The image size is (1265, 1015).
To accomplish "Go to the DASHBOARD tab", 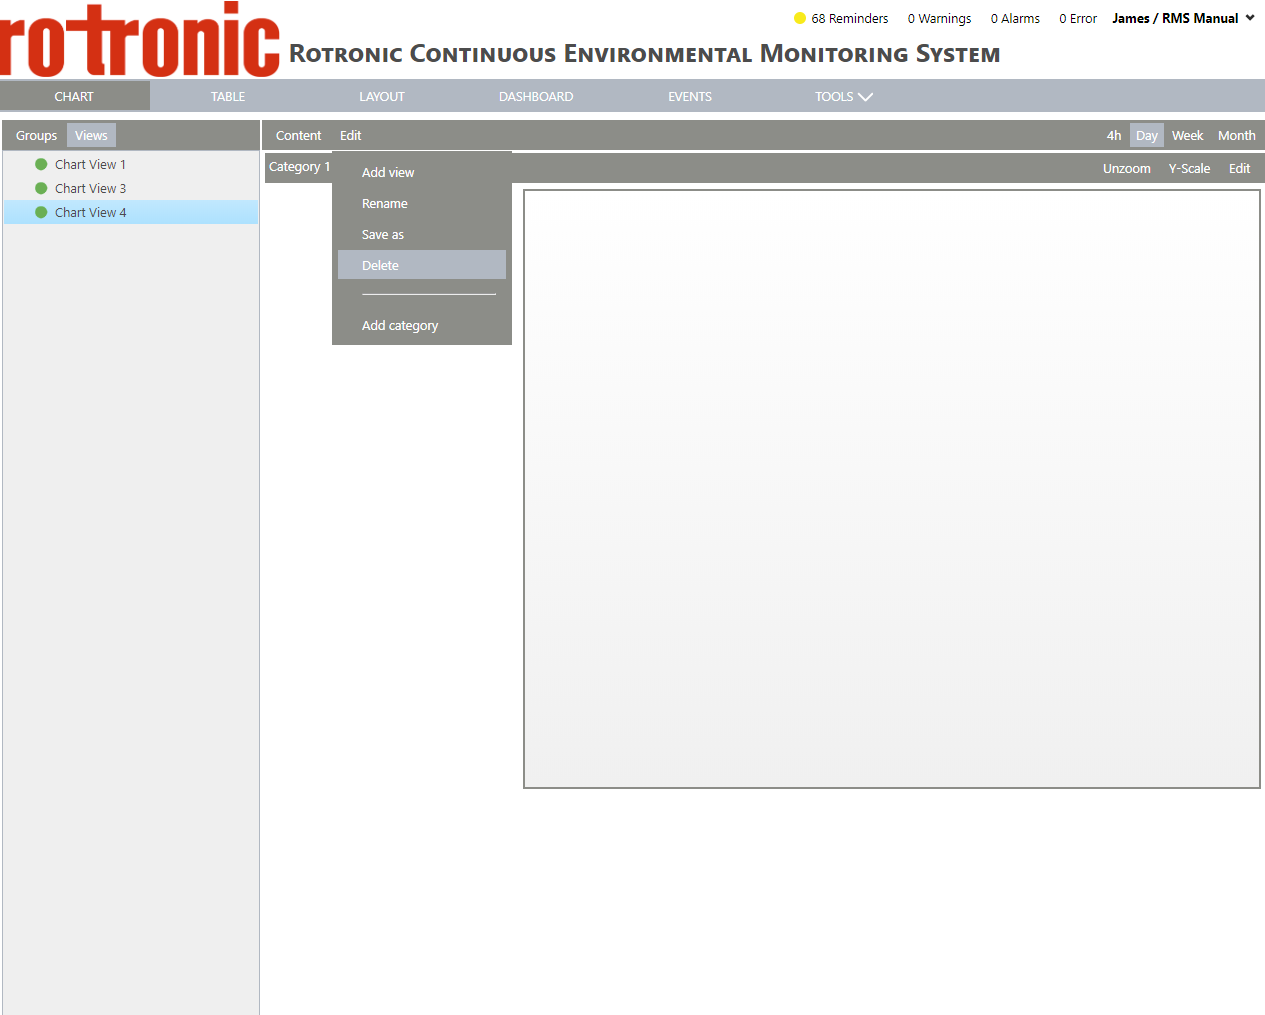I will [536, 96].
